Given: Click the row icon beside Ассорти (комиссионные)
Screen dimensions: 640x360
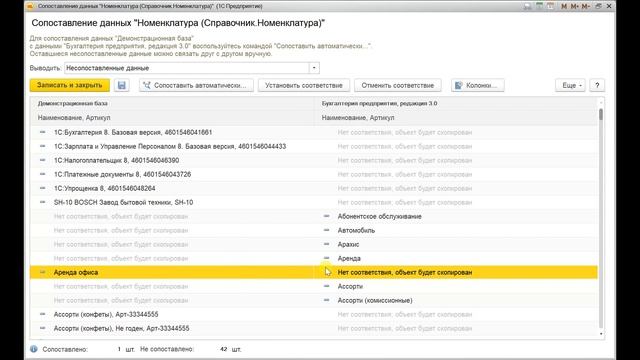Looking at the screenshot, I should [327, 300].
